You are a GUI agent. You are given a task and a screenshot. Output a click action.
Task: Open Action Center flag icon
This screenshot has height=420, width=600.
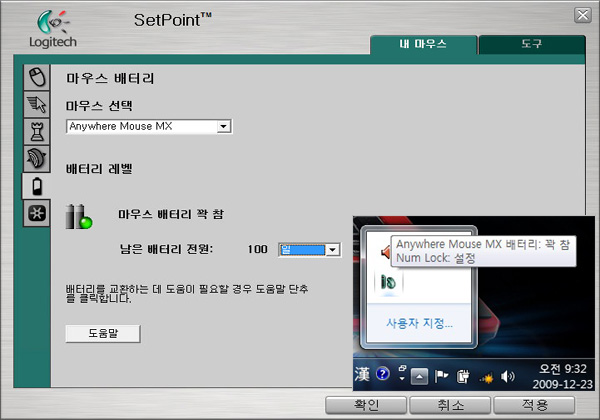click(441, 376)
